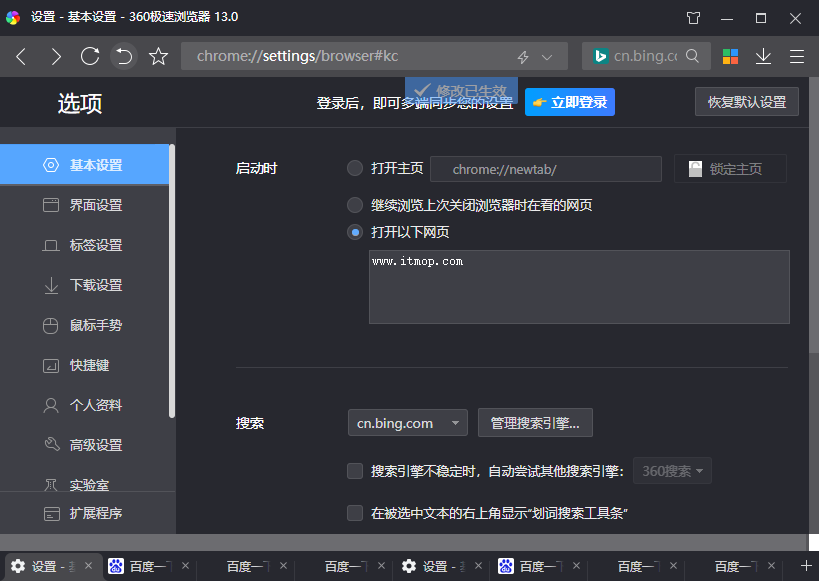Open the hamburger main menu icon

coord(797,57)
